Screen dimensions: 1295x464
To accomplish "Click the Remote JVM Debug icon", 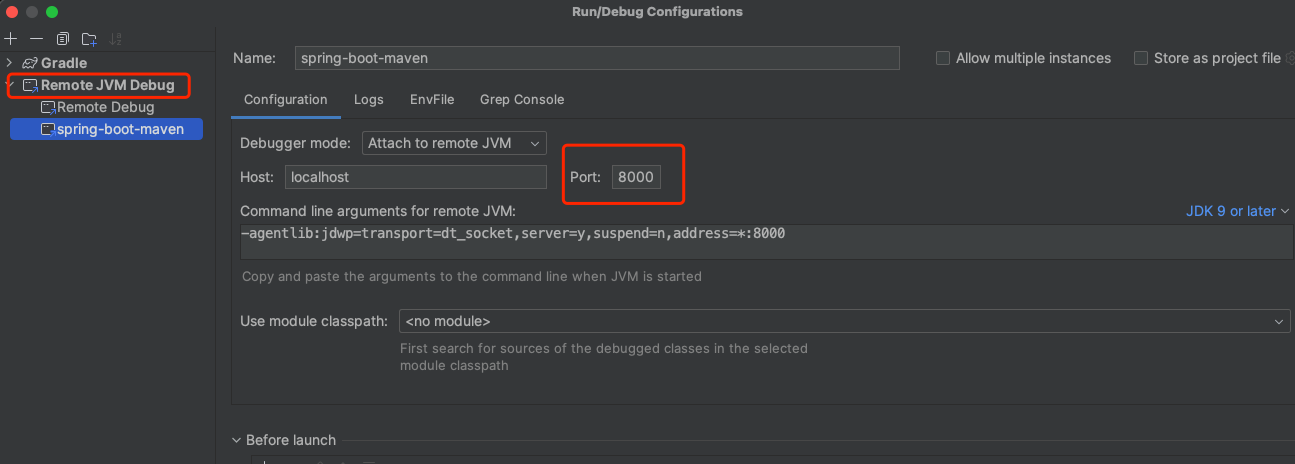I will pos(30,85).
